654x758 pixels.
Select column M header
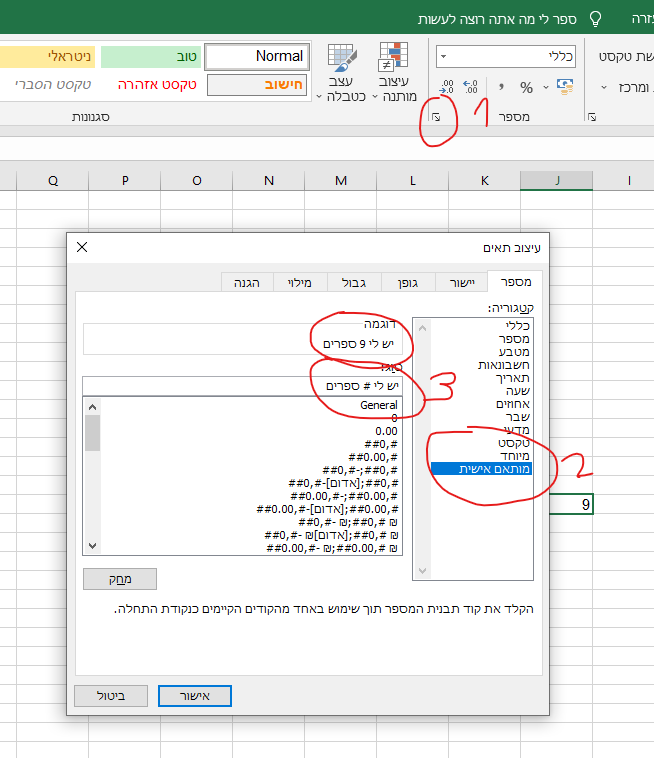click(x=341, y=181)
